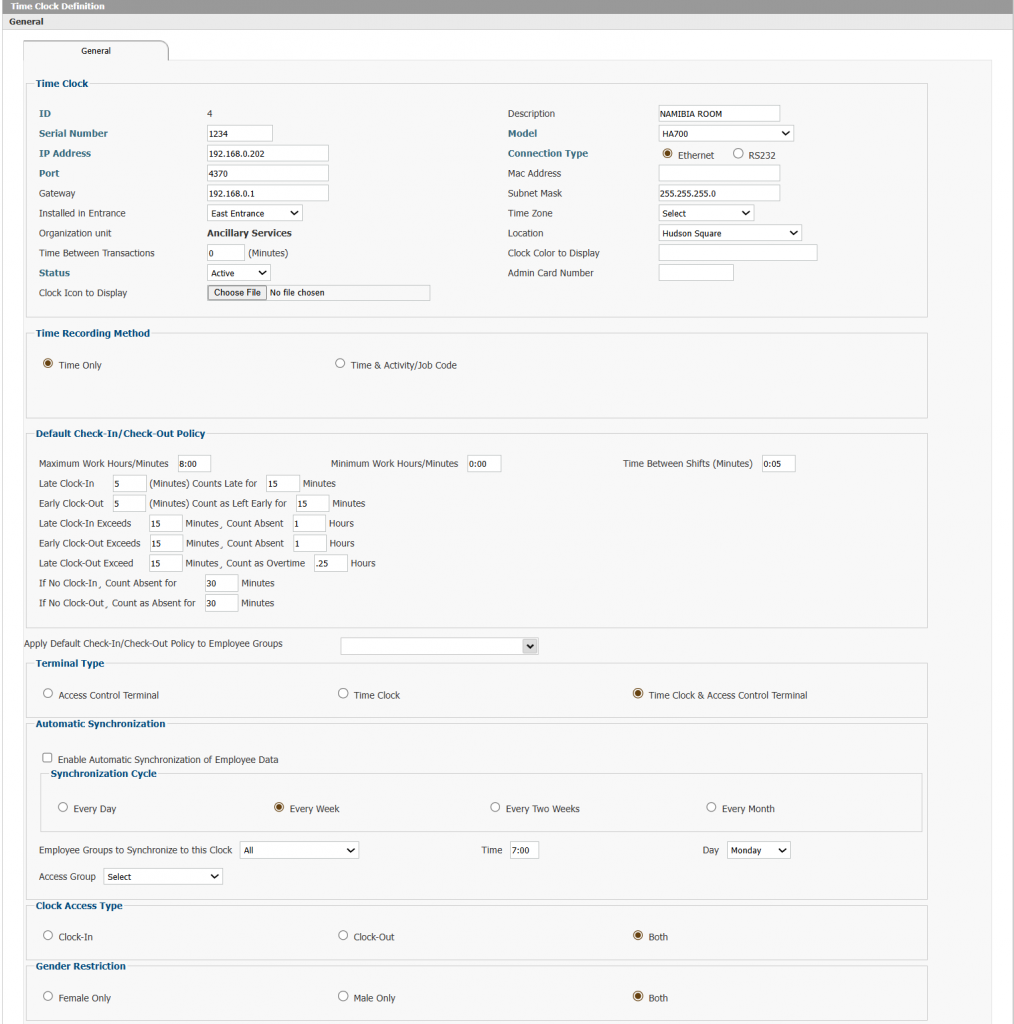
Task: Select Every Two Weeks synchronization cycle
Action: tap(495, 807)
